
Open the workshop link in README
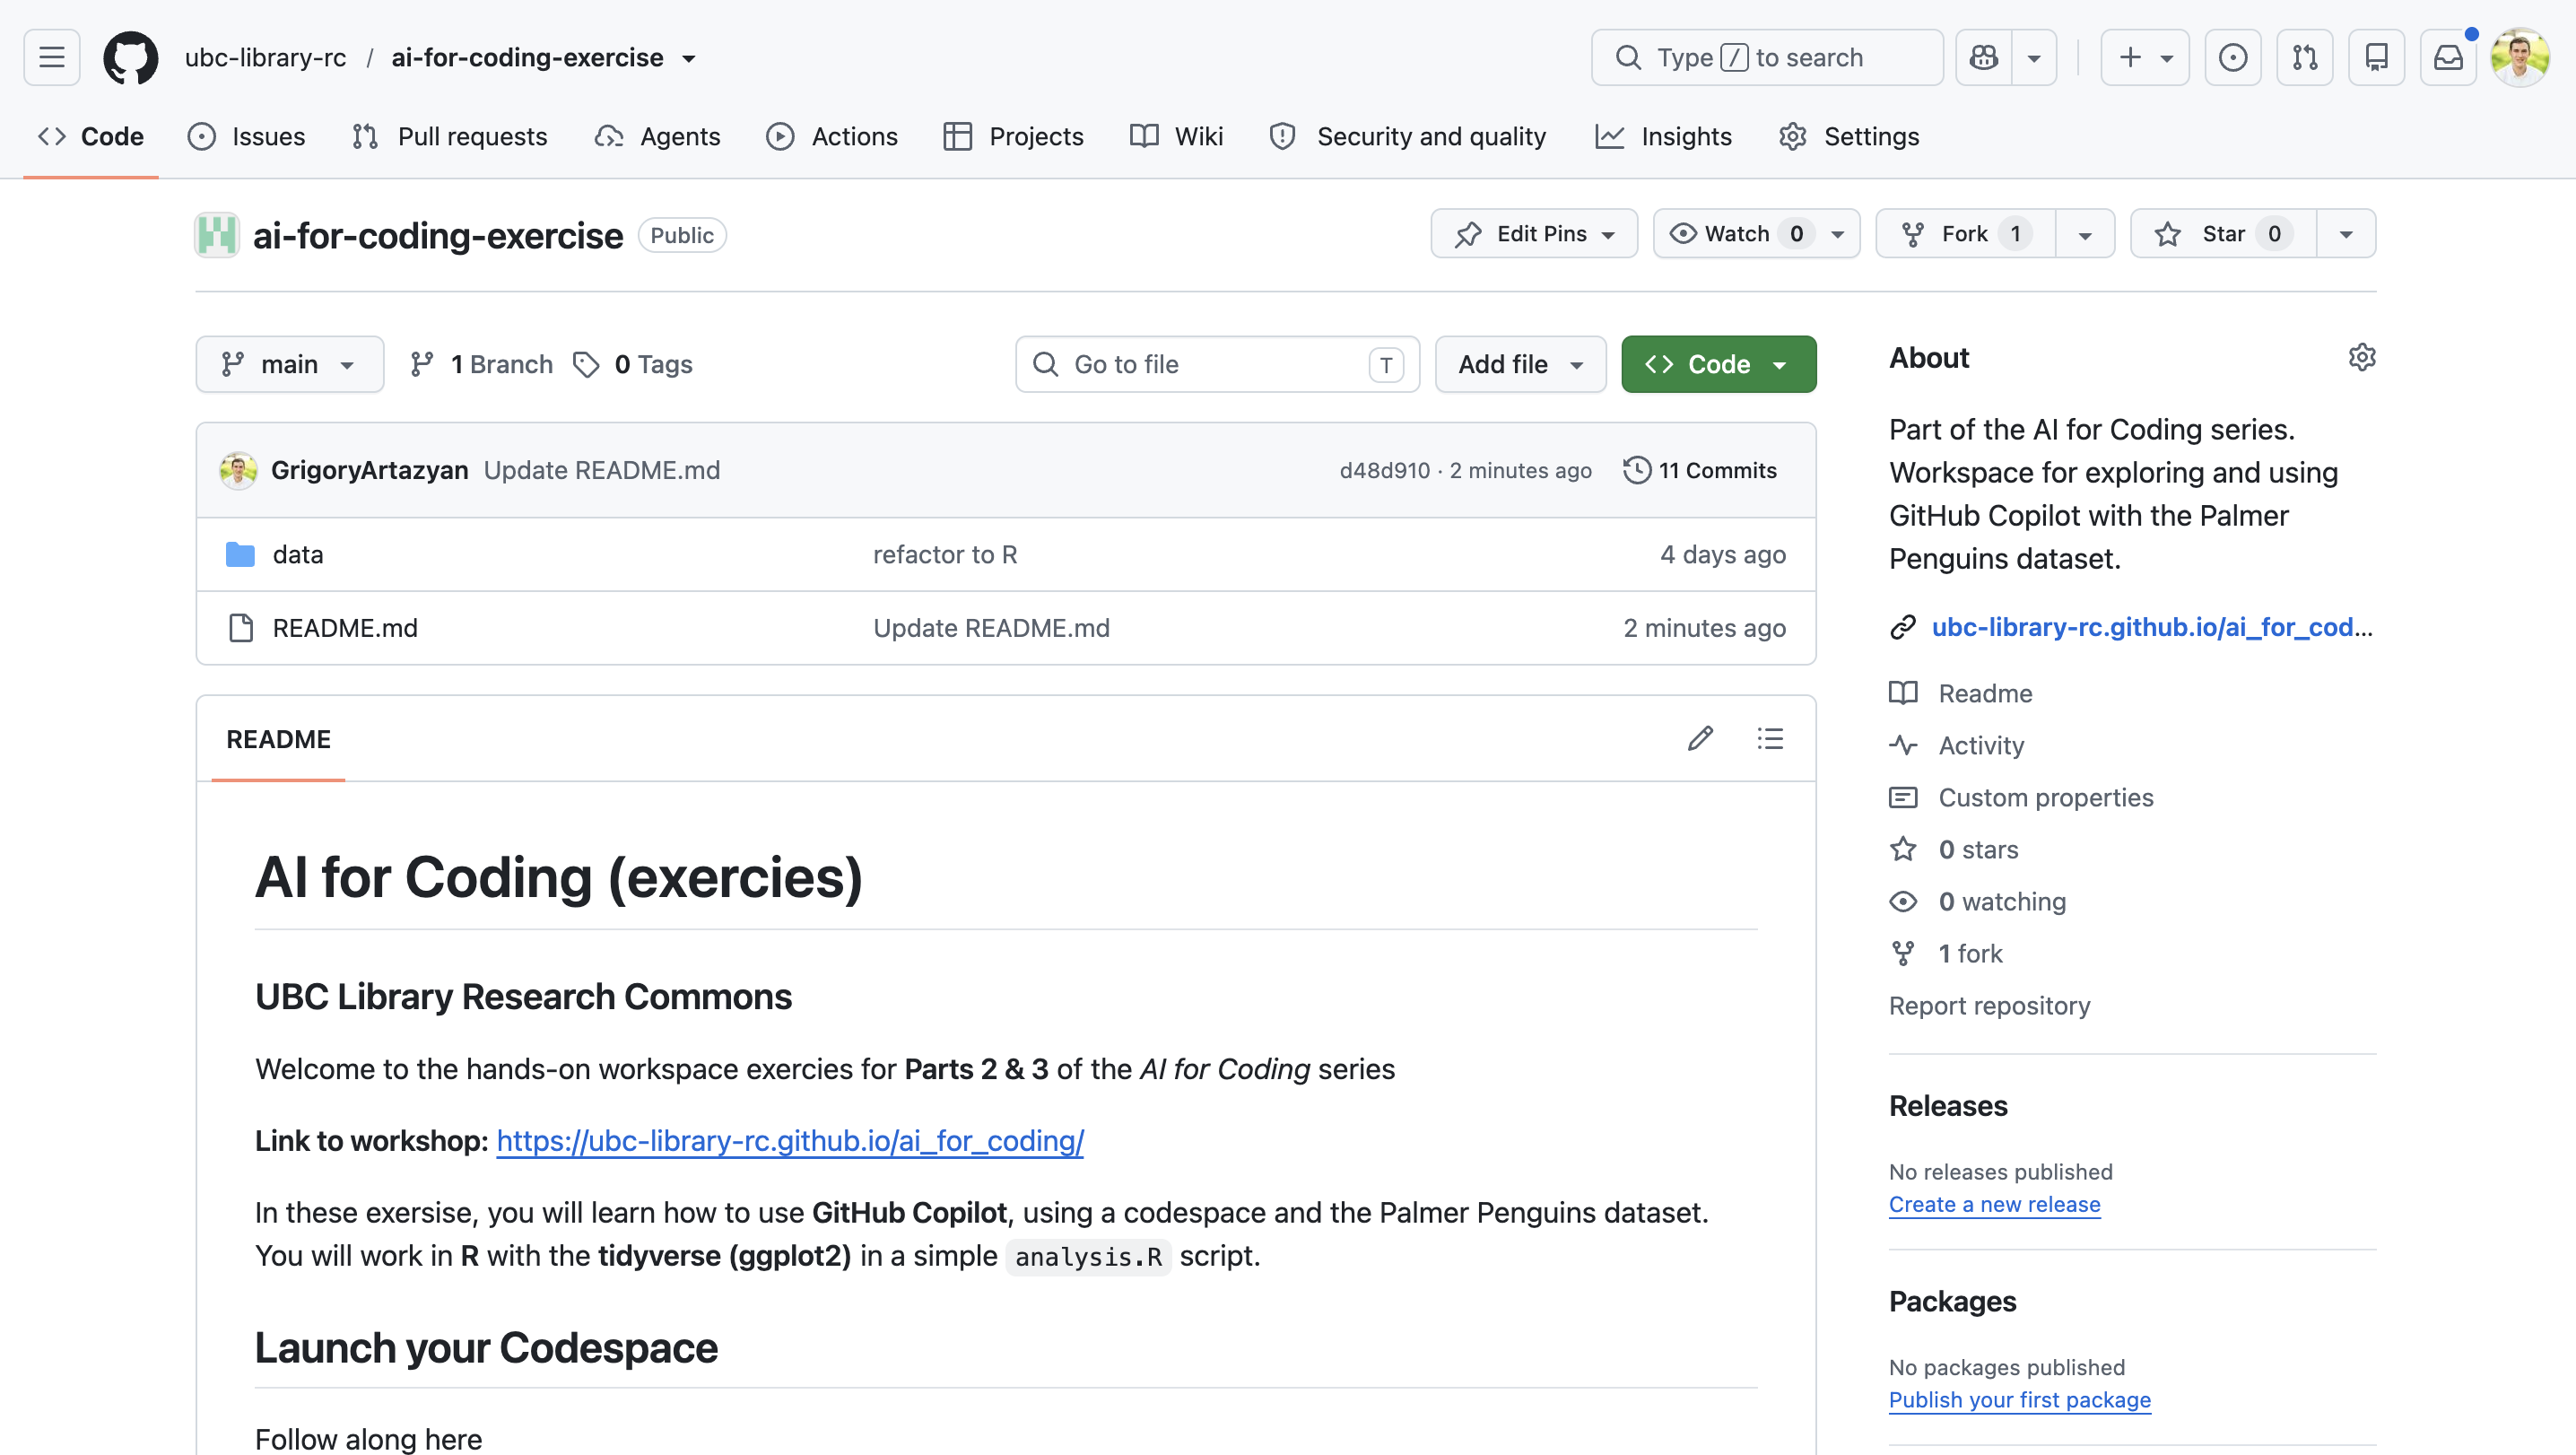(790, 1140)
